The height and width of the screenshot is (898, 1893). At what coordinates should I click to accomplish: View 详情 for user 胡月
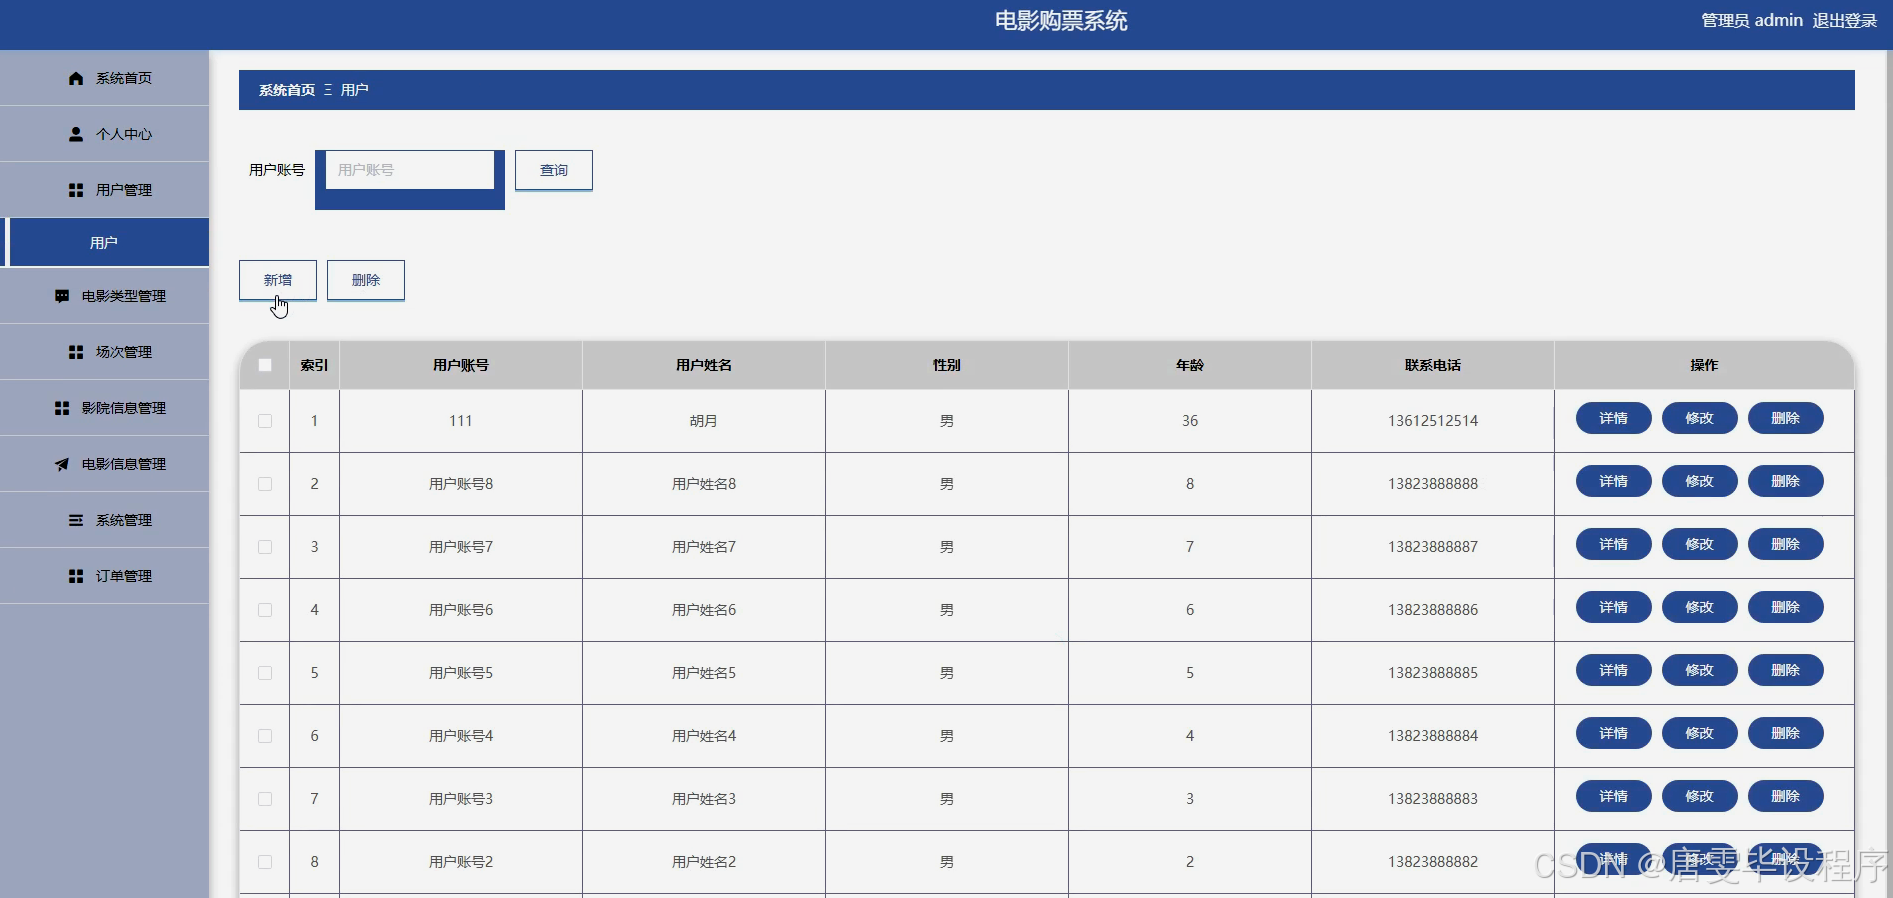1614,418
